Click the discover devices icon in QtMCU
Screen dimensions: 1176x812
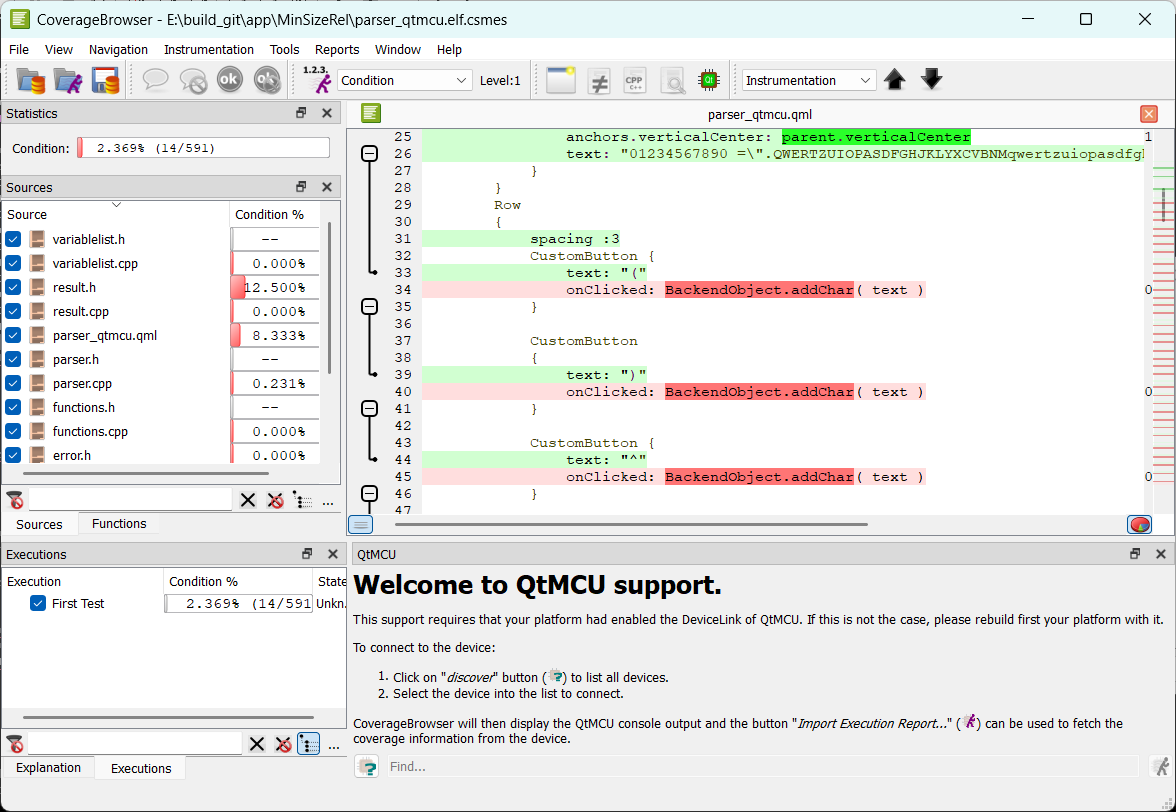(367, 767)
